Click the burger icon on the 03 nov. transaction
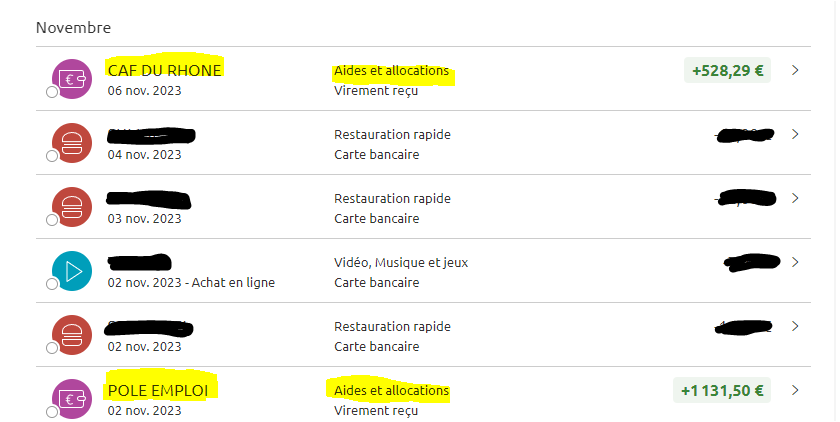Image resolution: width=840 pixels, height=422 pixels. (72, 207)
